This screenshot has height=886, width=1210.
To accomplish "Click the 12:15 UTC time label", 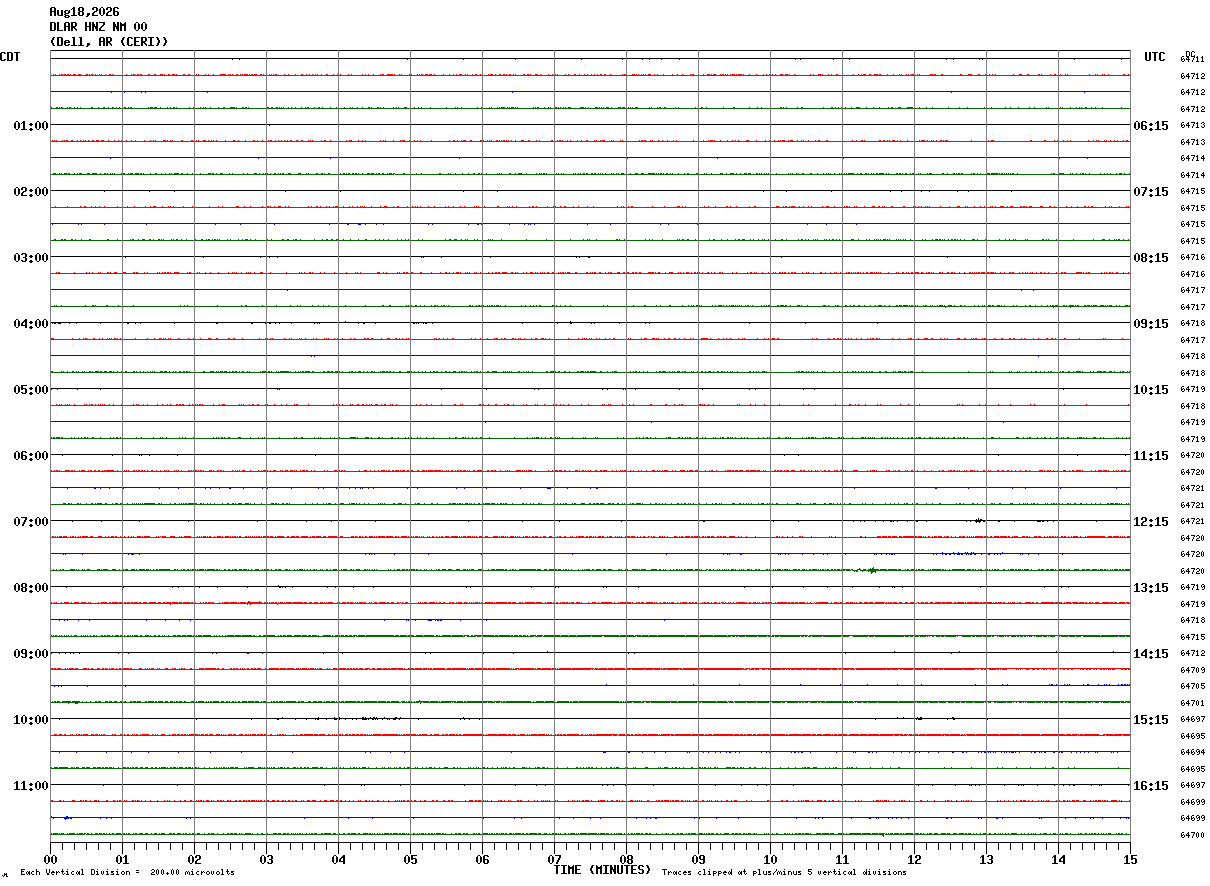I will (1151, 522).
